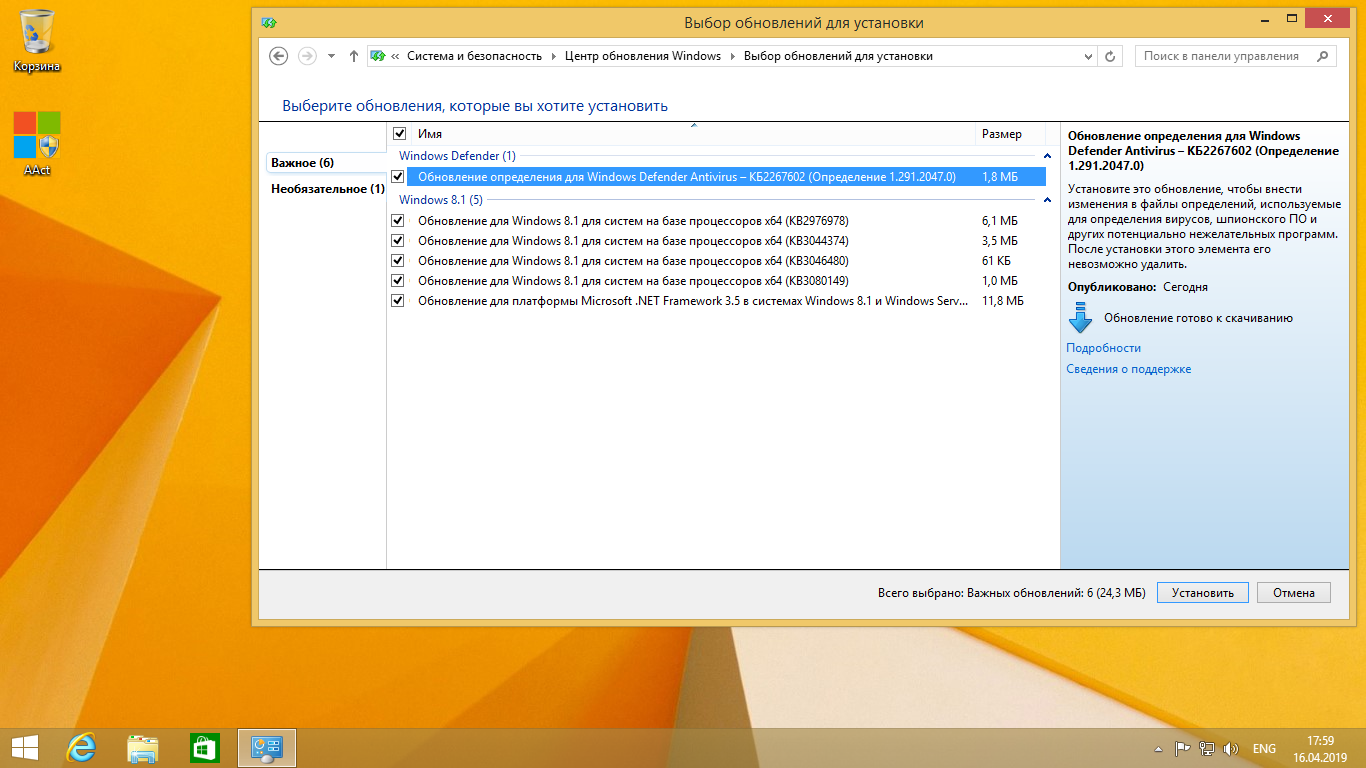Click the blue download arrow icon
The image size is (1366, 768).
pyautogui.click(x=1081, y=318)
